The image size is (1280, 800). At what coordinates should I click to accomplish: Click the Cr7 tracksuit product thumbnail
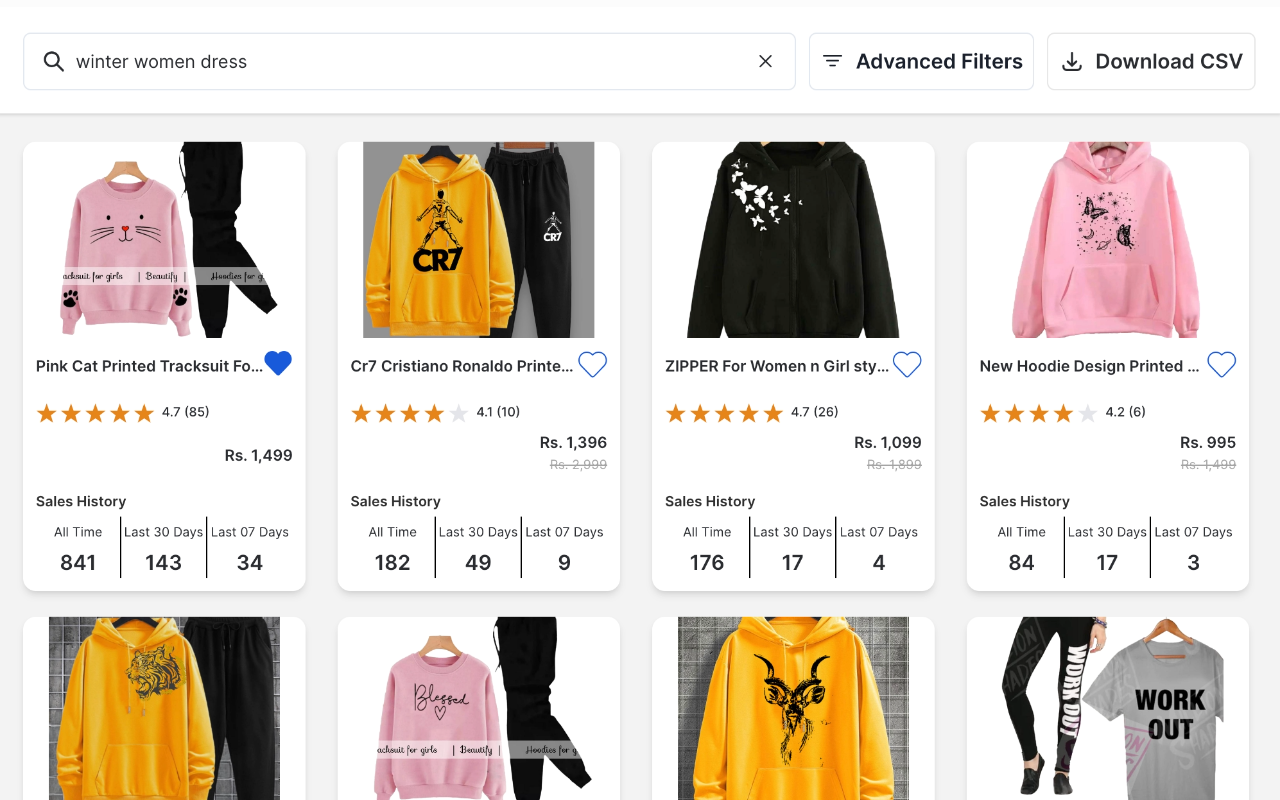point(478,240)
